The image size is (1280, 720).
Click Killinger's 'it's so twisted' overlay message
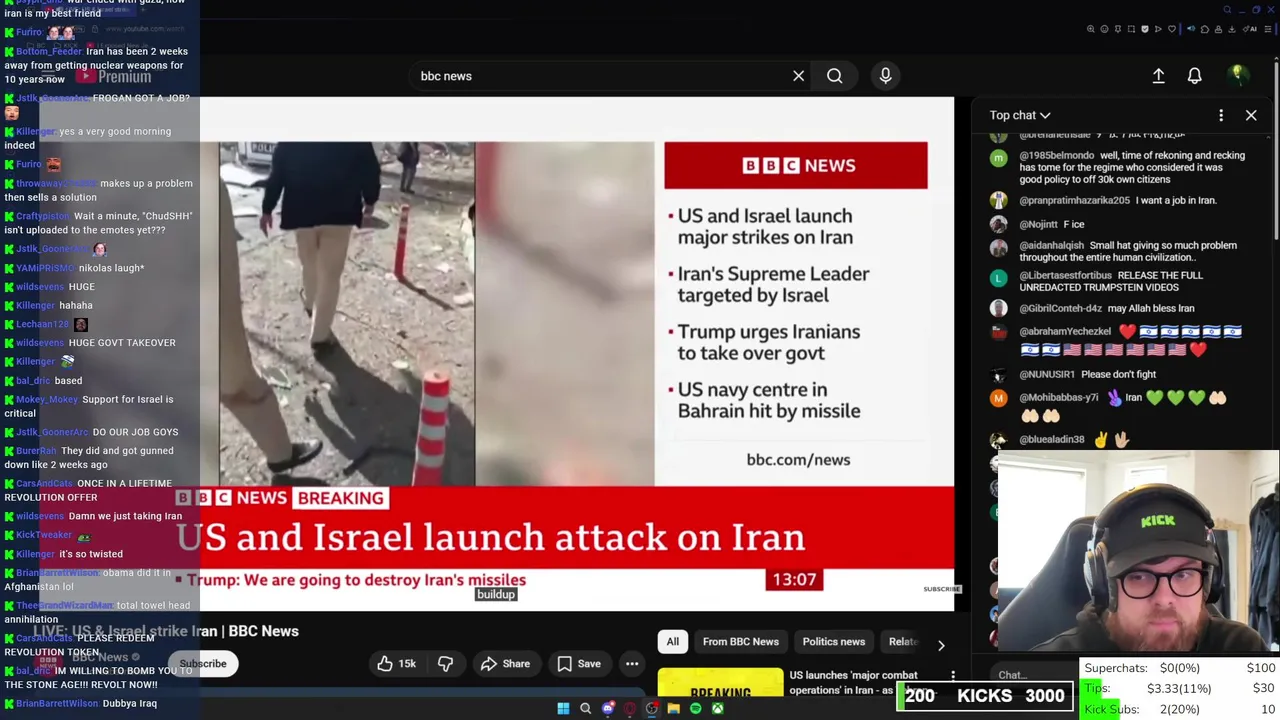[x=91, y=554]
